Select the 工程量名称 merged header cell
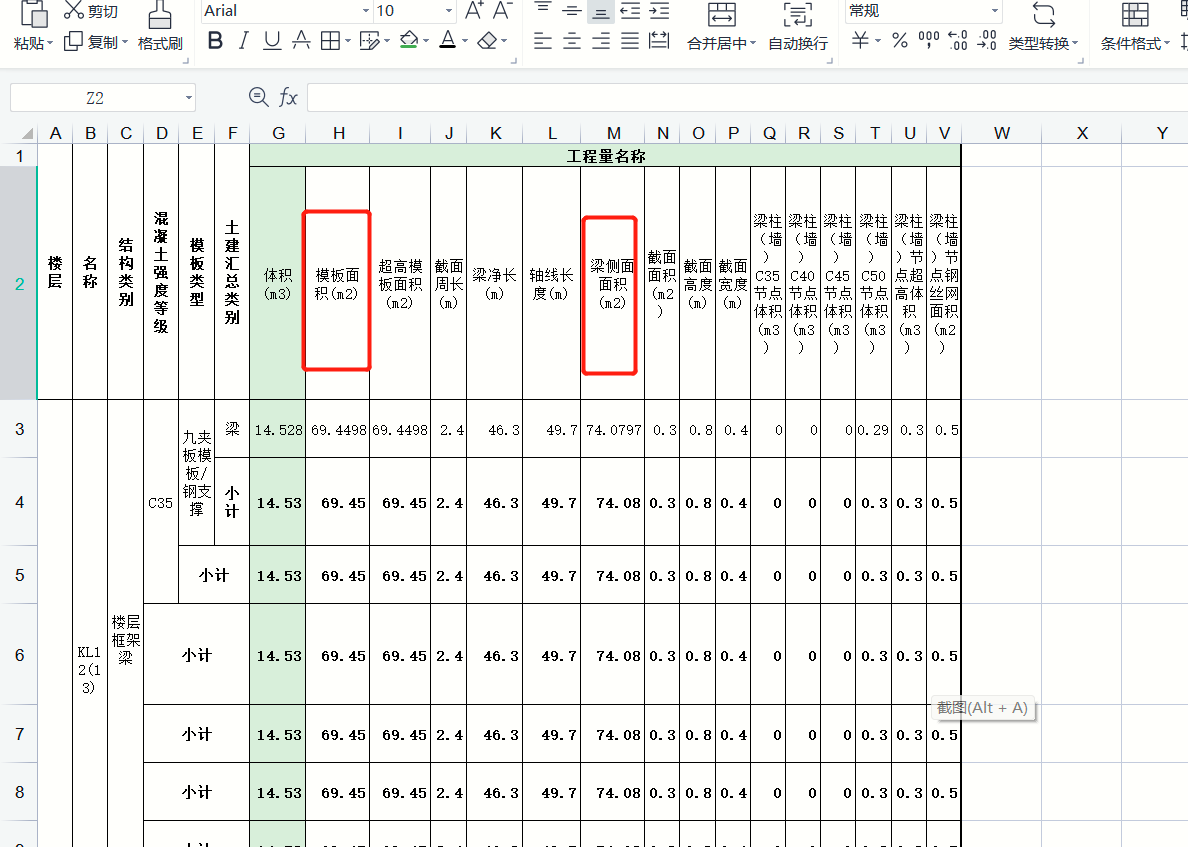The height and width of the screenshot is (847, 1188). [605, 156]
